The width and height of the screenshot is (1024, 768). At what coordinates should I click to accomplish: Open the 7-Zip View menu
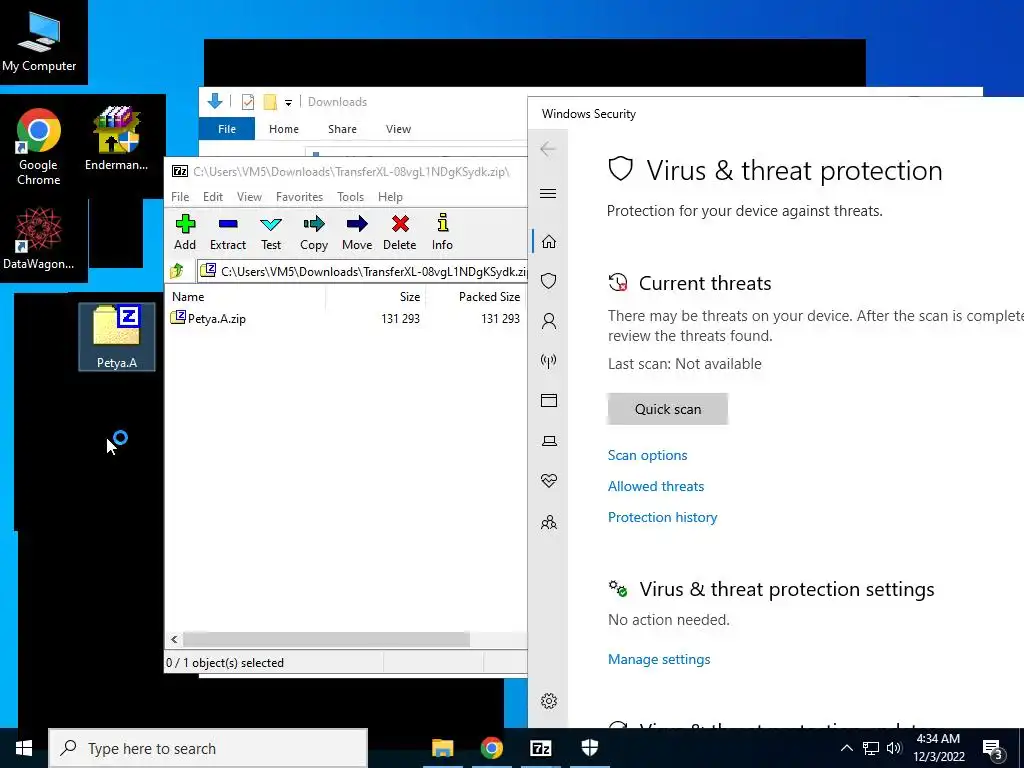click(249, 197)
